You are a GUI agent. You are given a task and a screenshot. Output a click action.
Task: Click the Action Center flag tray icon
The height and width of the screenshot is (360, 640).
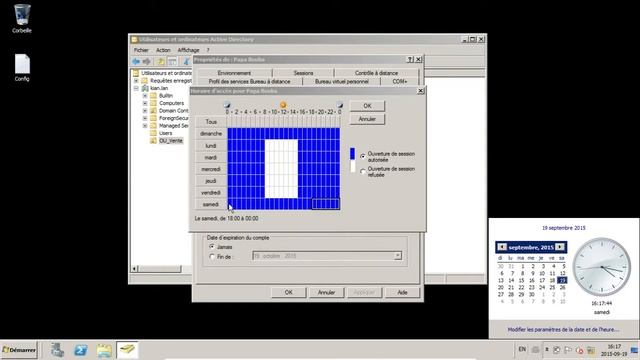click(568, 350)
